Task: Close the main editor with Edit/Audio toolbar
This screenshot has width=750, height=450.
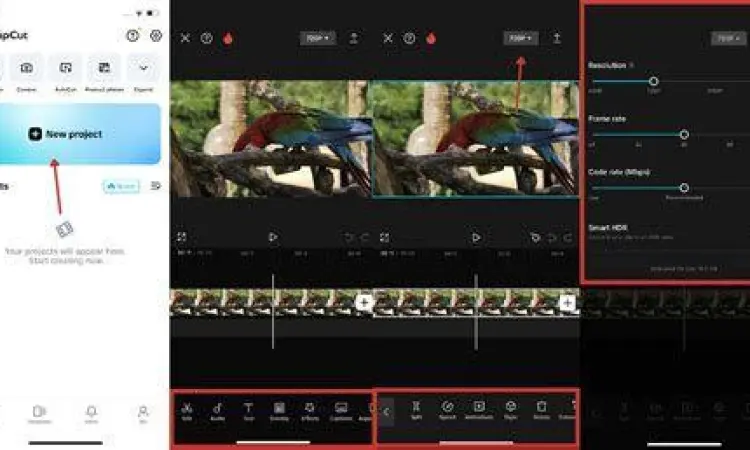Action: (x=185, y=38)
